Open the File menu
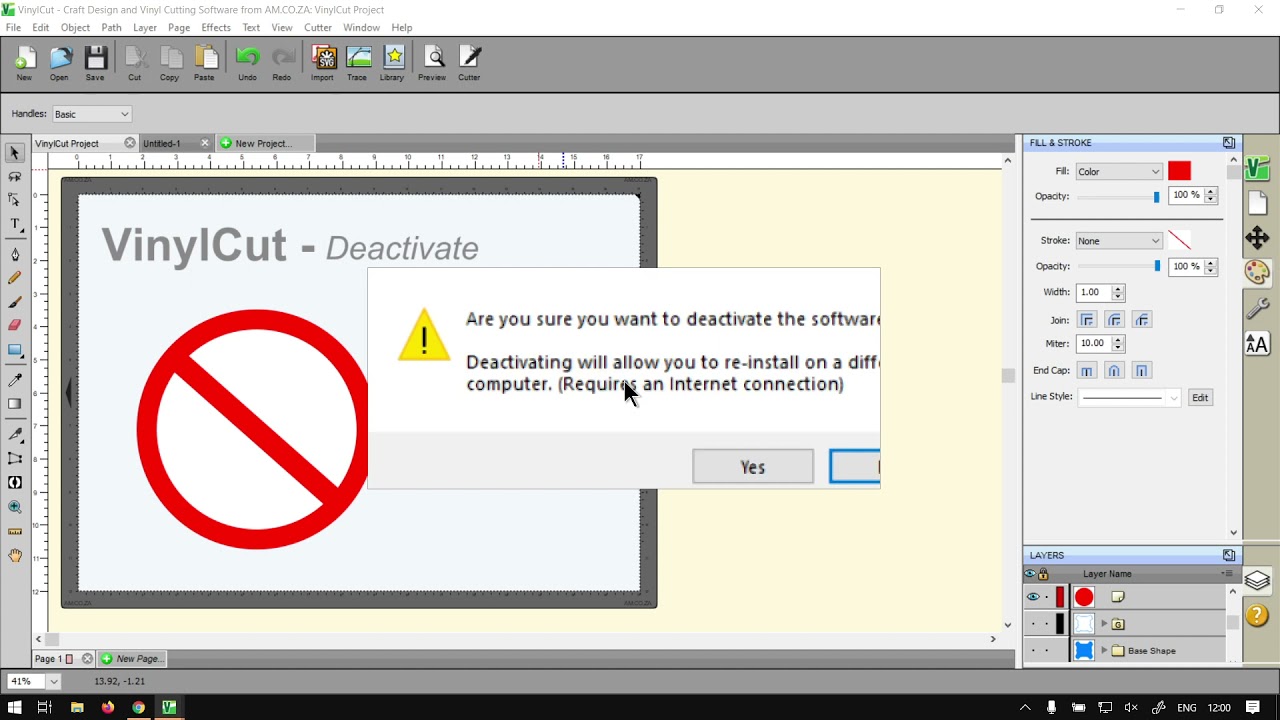1280x720 pixels. point(13,27)
